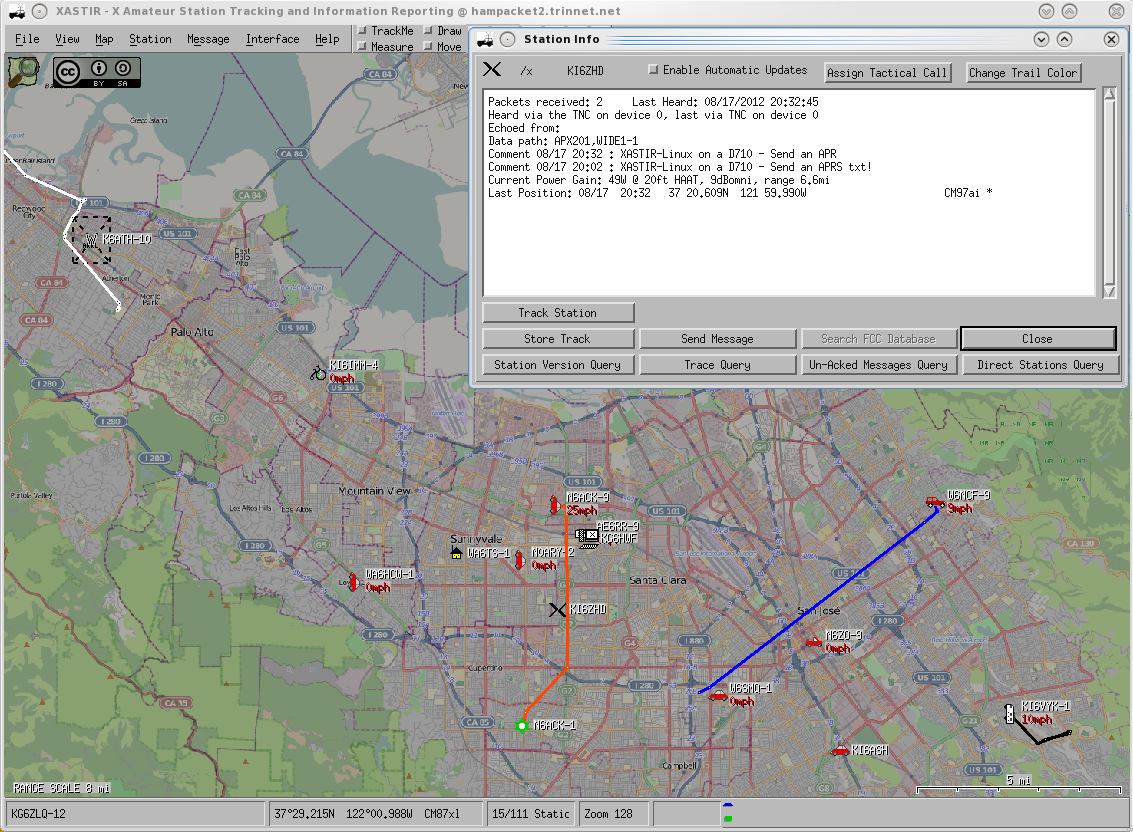Viewport: 1133px width, 832px height.
Task: Click the Creative Commons BY-SA badge
Action: (97, 72)
